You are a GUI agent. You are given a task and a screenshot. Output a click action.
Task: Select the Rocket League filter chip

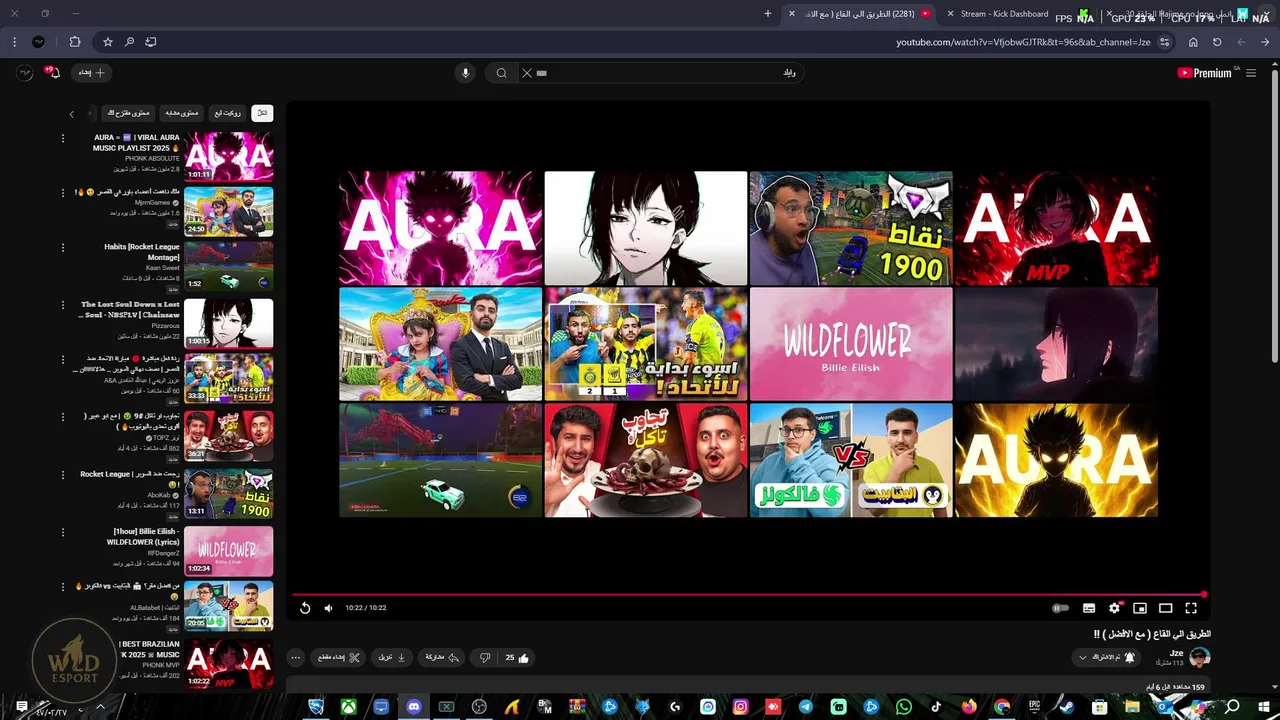click(x=227, y=113)
